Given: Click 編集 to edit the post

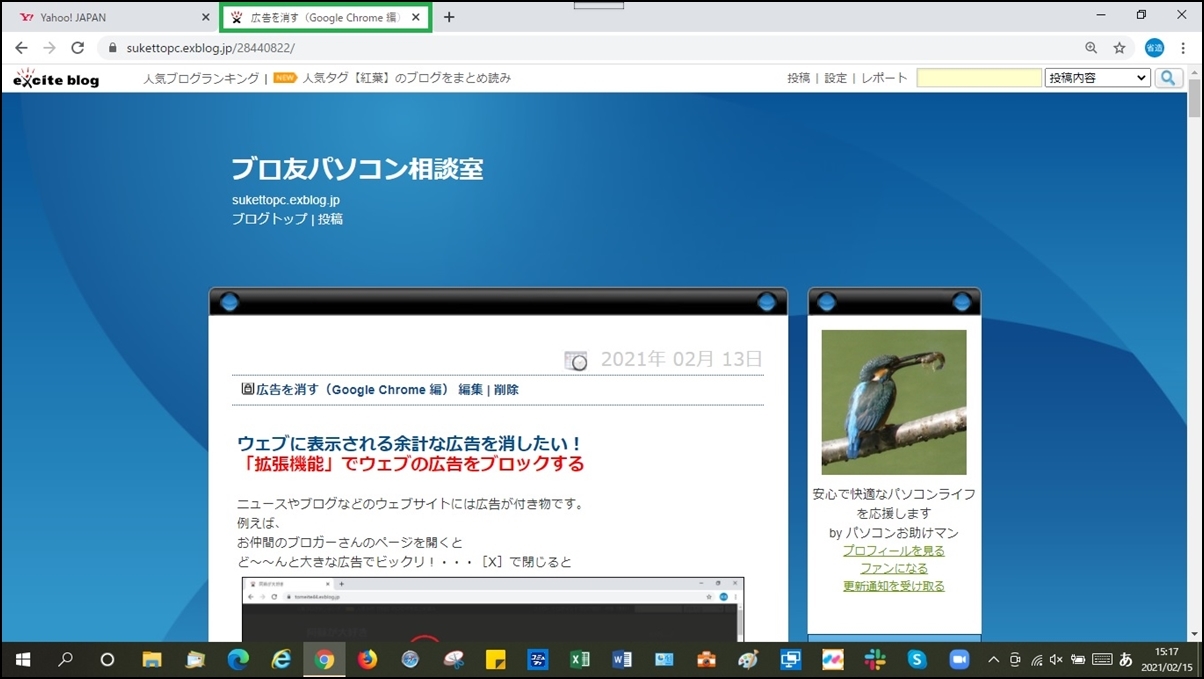Looking at the screenshot, I should click(x=470, y=390).
